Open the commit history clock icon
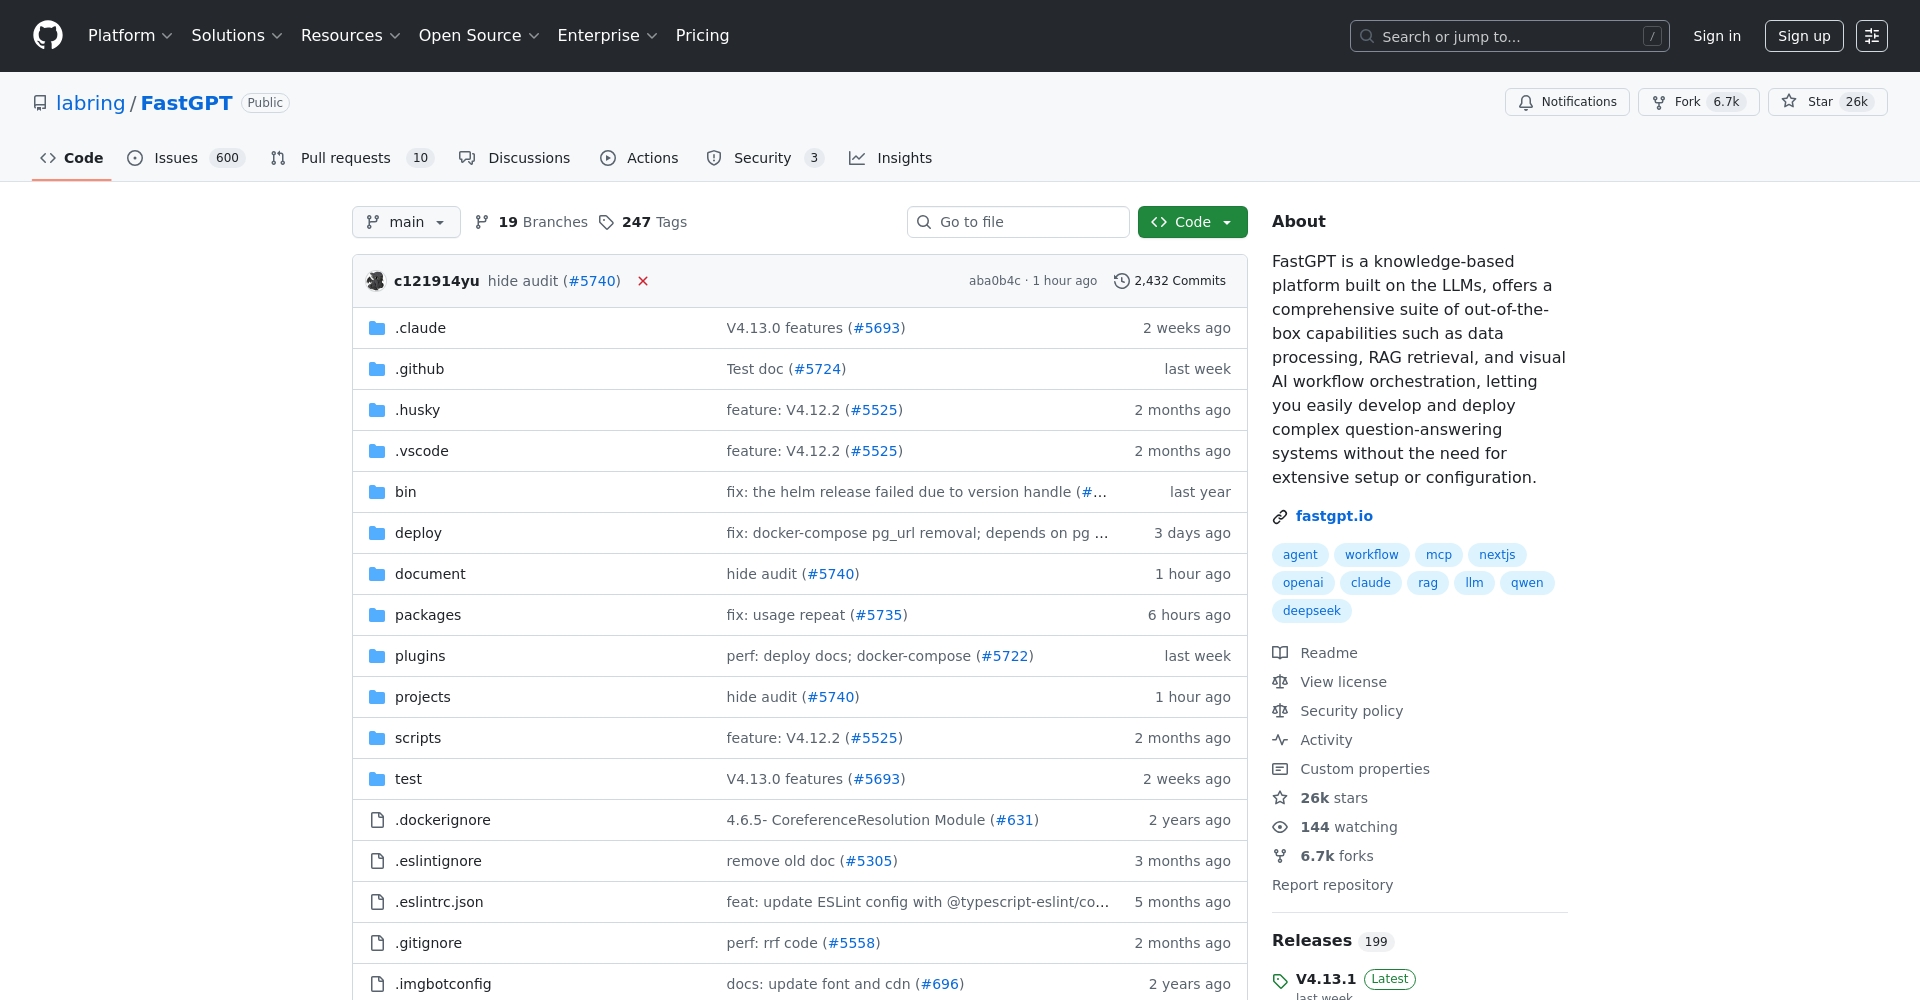 pos(1121,281)
